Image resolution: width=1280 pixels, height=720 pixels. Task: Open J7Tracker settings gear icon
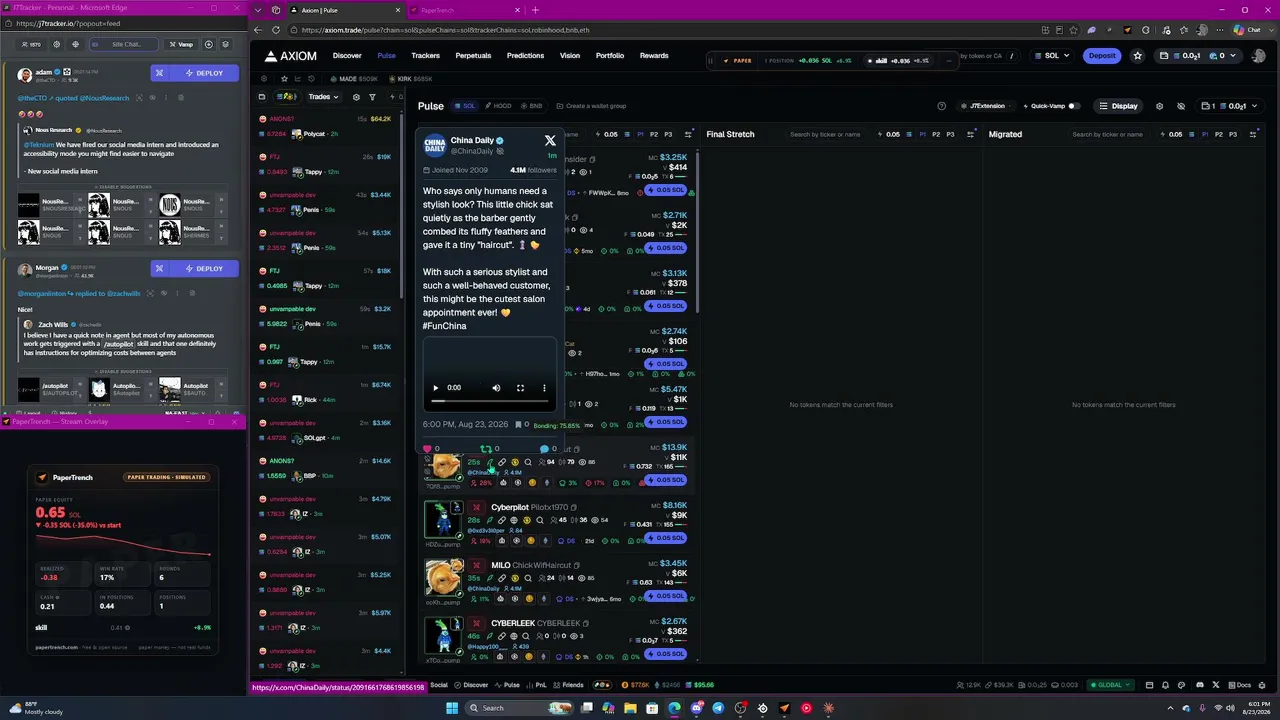[56, 44]
